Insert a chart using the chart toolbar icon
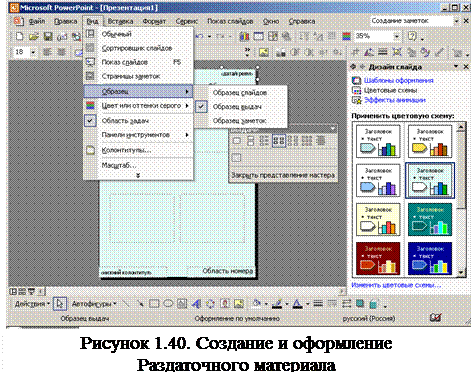472x379 pixels. click(244, 36)
